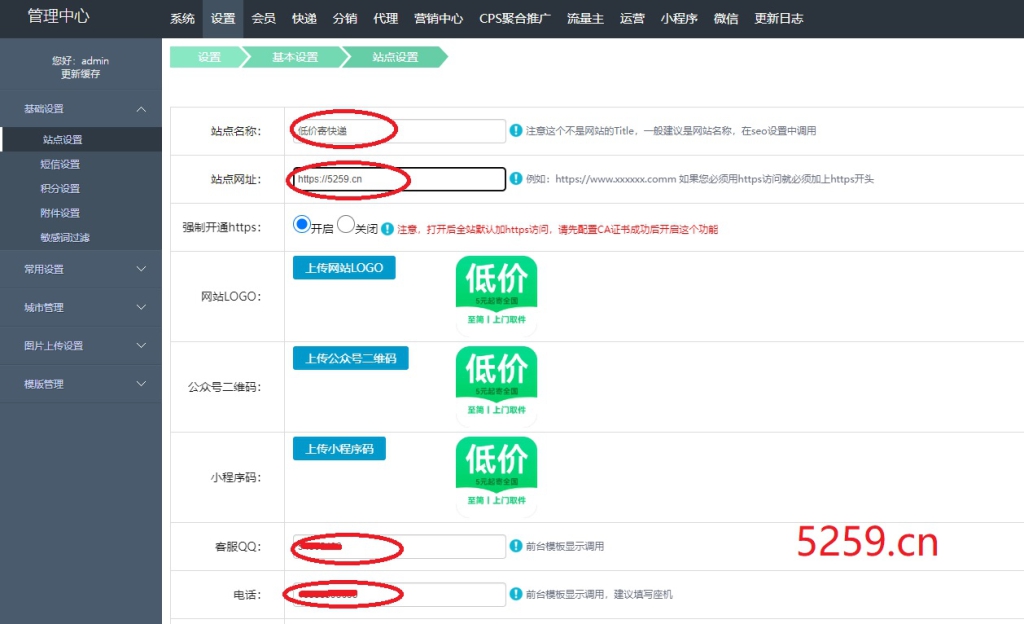Viewport: 1024px width, 624px height.
Task: Click the 上传小程序码 button
Action: [339, 448]
